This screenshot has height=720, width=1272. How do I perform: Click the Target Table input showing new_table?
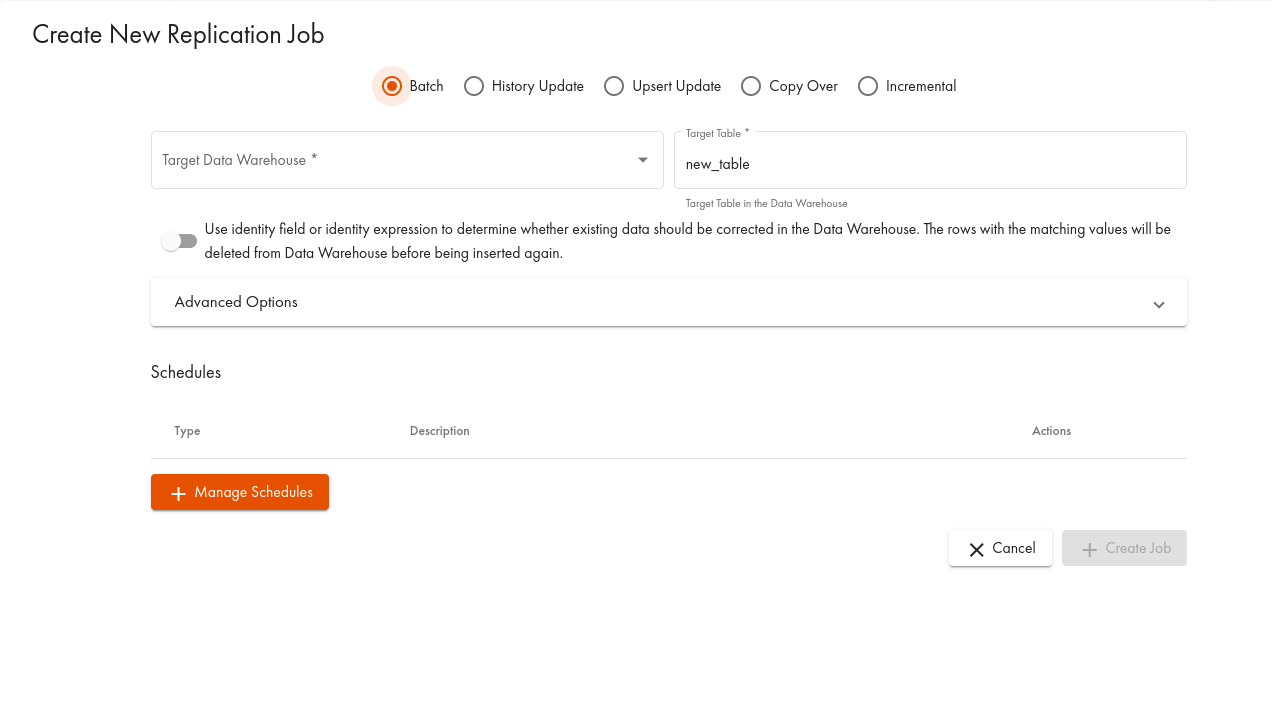point(930,163)
